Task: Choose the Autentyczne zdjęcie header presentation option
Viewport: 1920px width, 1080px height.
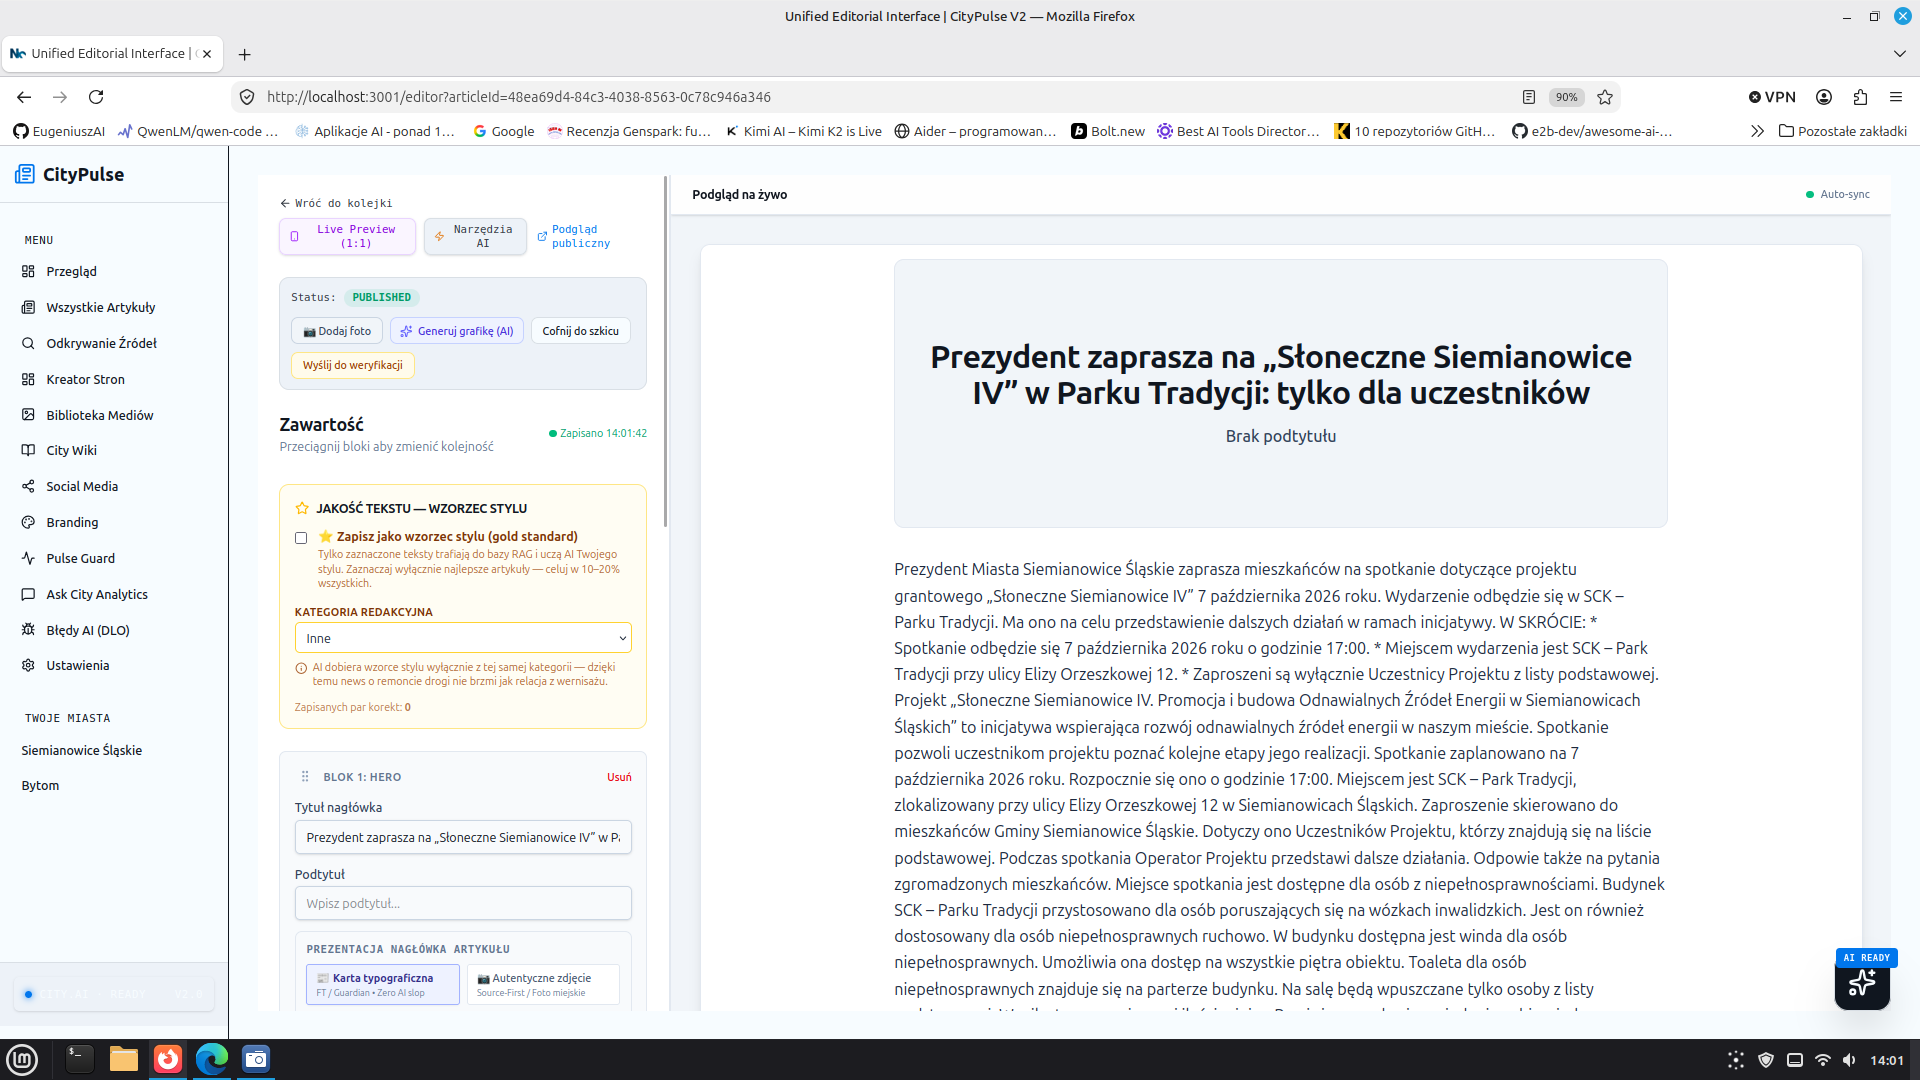Action: tap(543, 985)
